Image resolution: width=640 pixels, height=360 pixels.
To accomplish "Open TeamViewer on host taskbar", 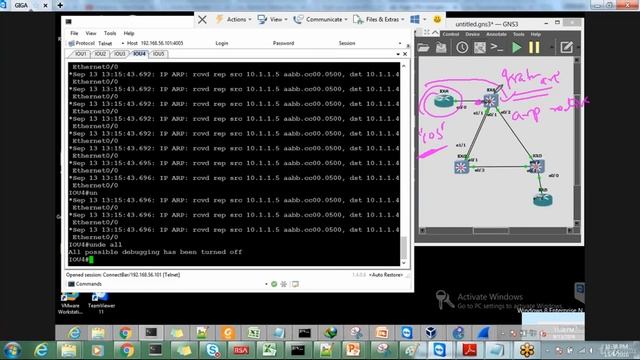I will pyautogui.click(x=440, y=350).
